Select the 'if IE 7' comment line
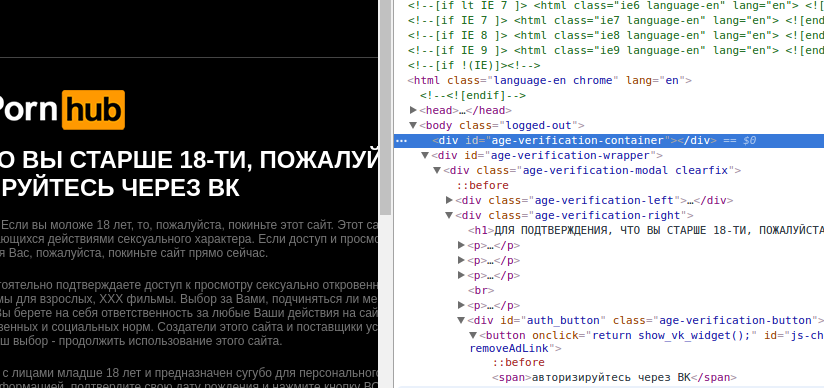Image resolution: width=824 pixels, height=388 pixels. [x=616, y=21]
